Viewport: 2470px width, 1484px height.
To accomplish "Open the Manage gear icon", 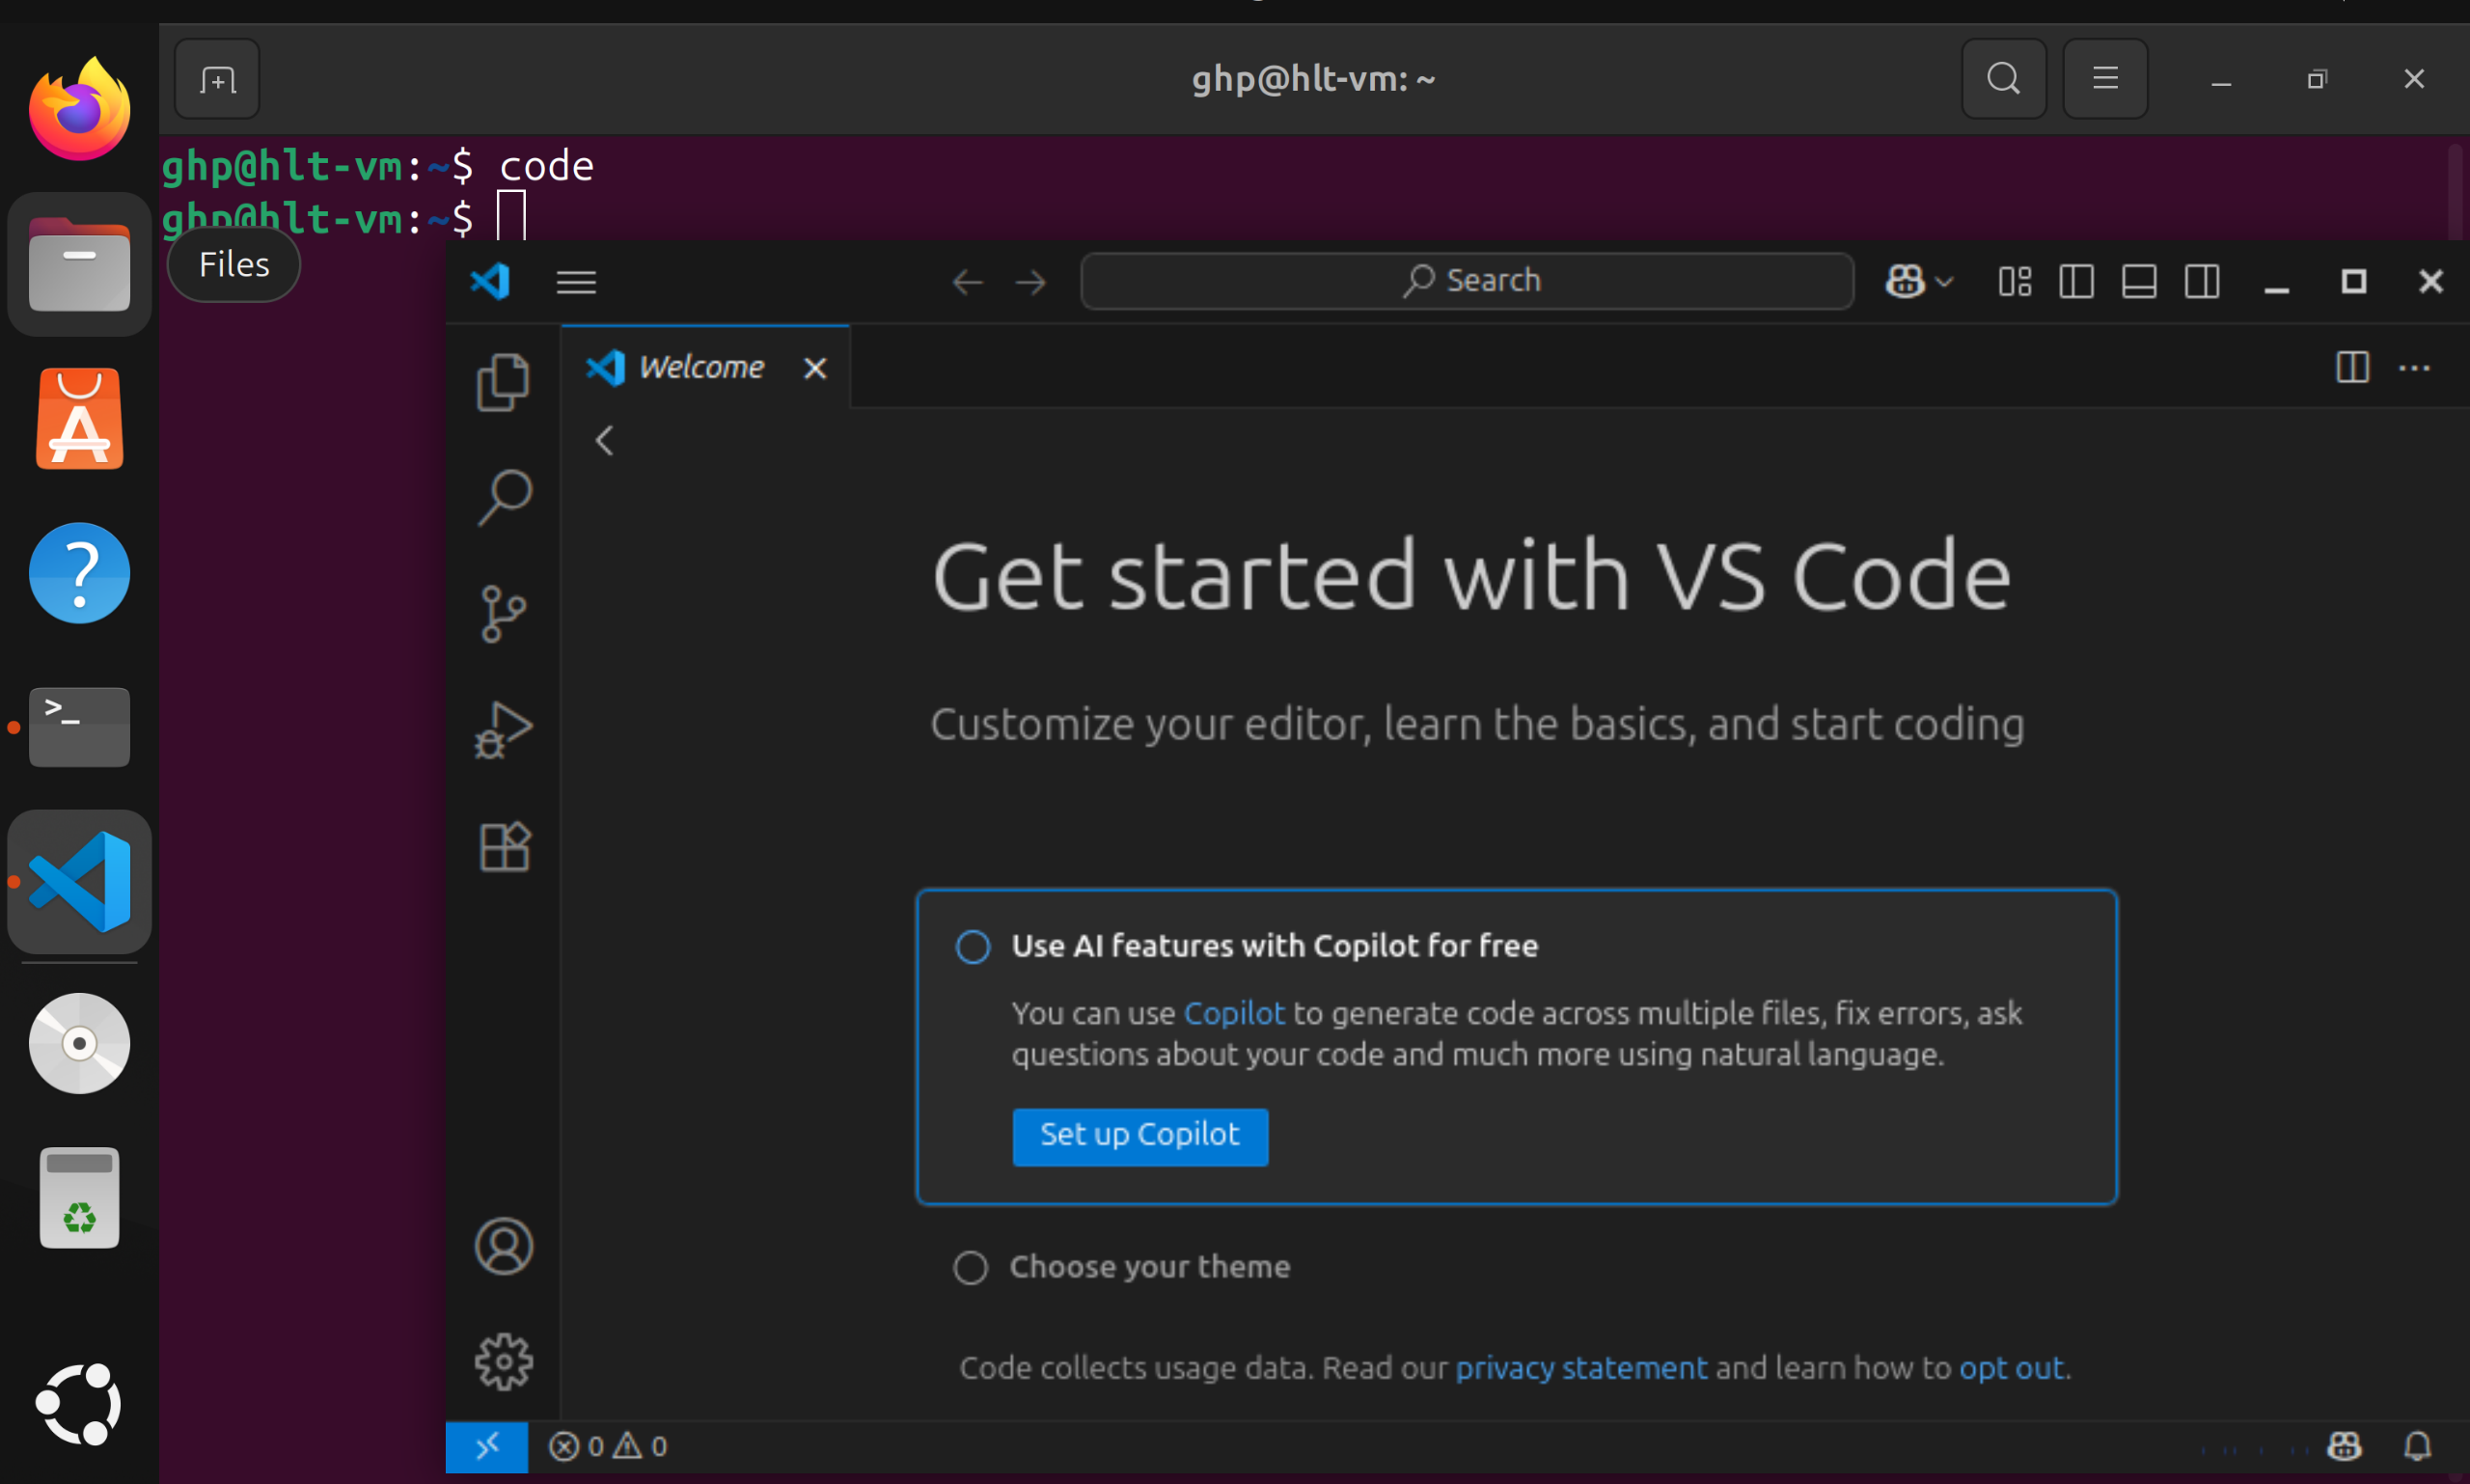I will pyautogui.click(x=503, y=1362).
